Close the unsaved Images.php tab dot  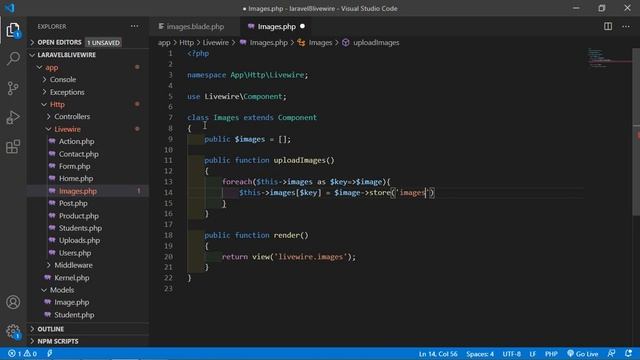coord(302,26)
